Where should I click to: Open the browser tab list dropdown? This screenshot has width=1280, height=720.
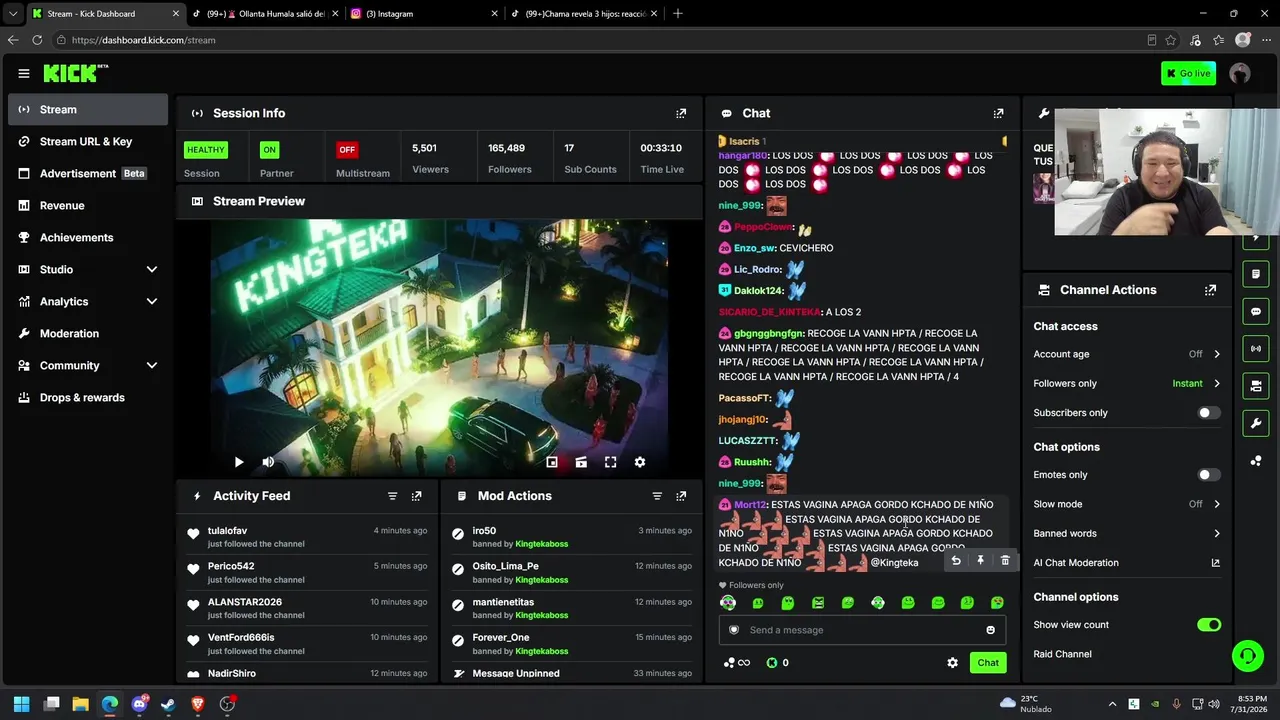point(13,14)
